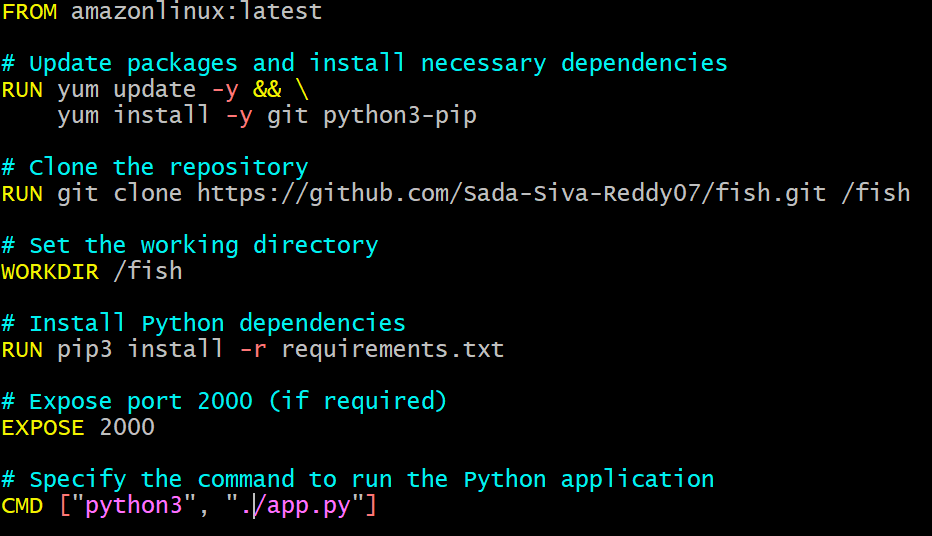
Task: Click the comment 'Update packages and install necessary dependencies'
Action: click(x=364, y=64)
